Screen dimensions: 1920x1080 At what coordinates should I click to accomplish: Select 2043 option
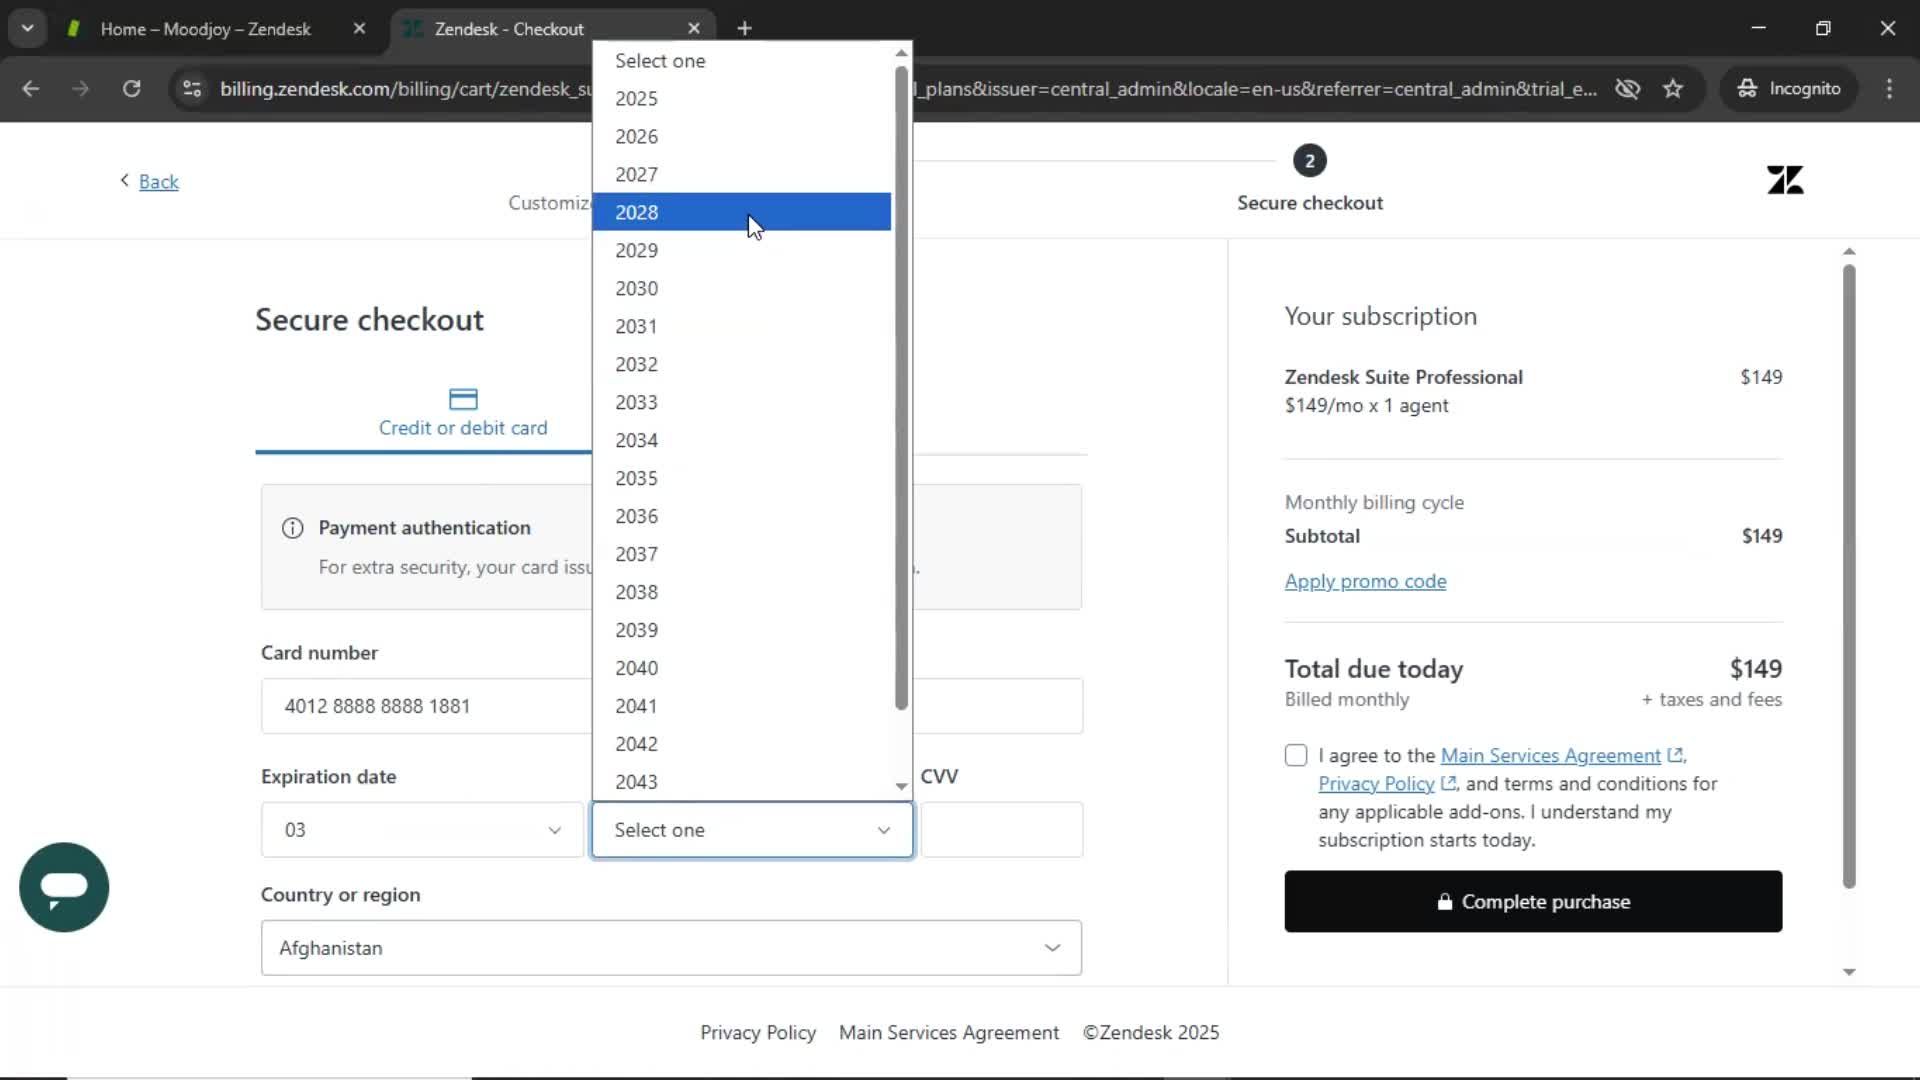coord(741,782)
